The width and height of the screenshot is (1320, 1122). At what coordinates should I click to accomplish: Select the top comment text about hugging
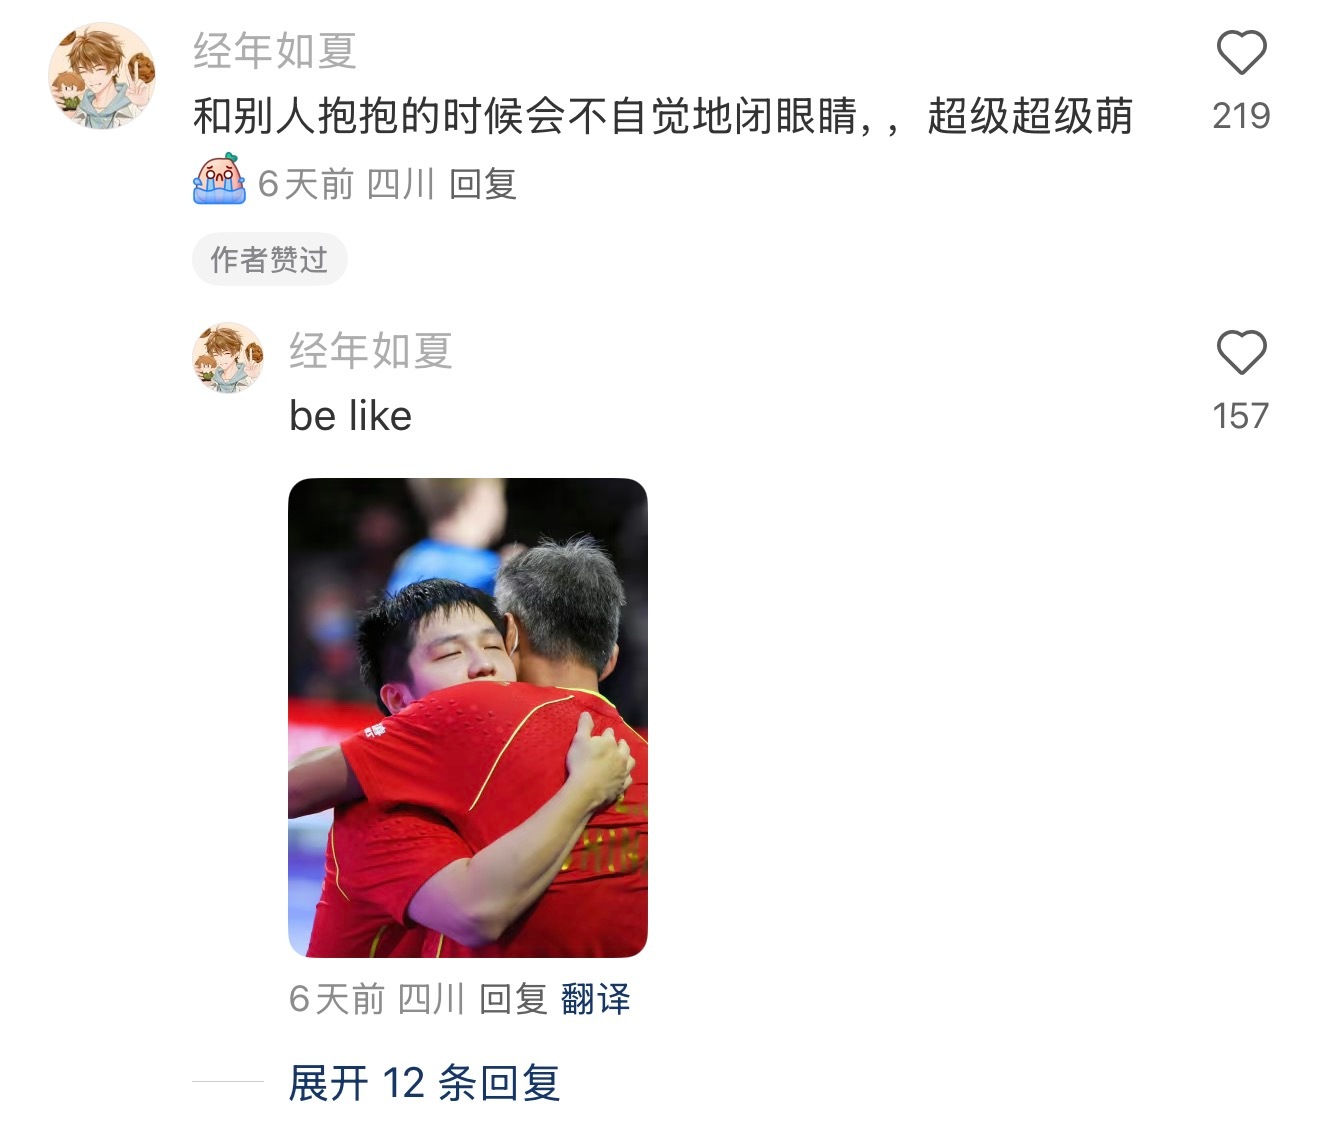663,116
